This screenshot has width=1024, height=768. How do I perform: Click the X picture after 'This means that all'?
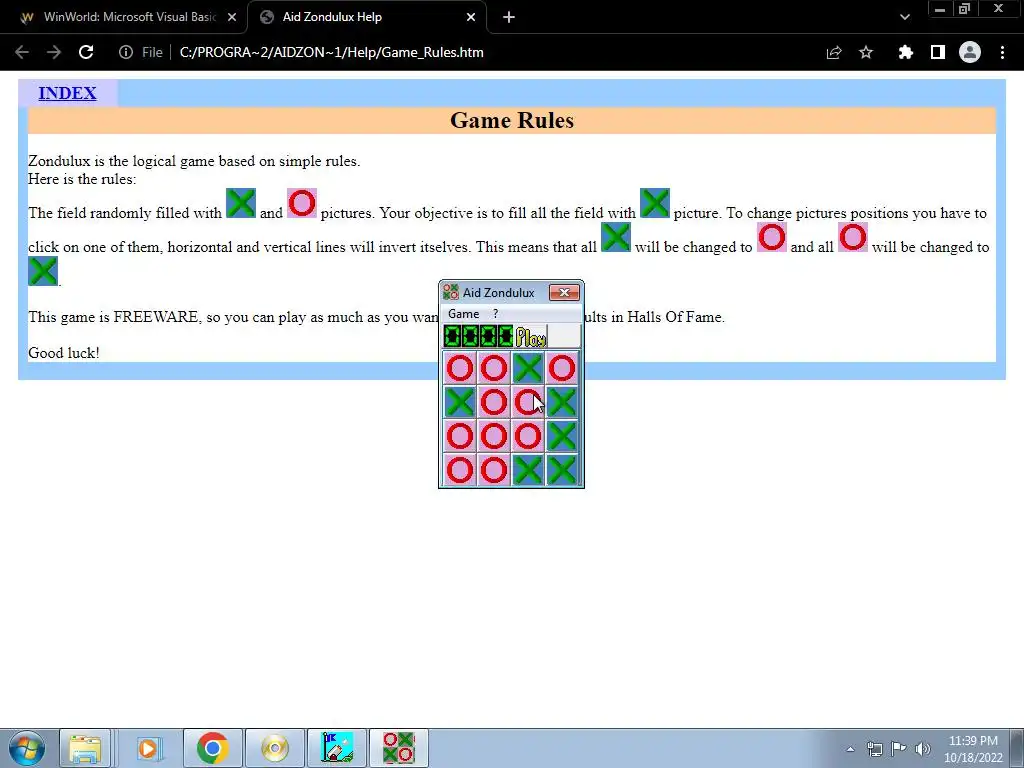click(616, 237)
